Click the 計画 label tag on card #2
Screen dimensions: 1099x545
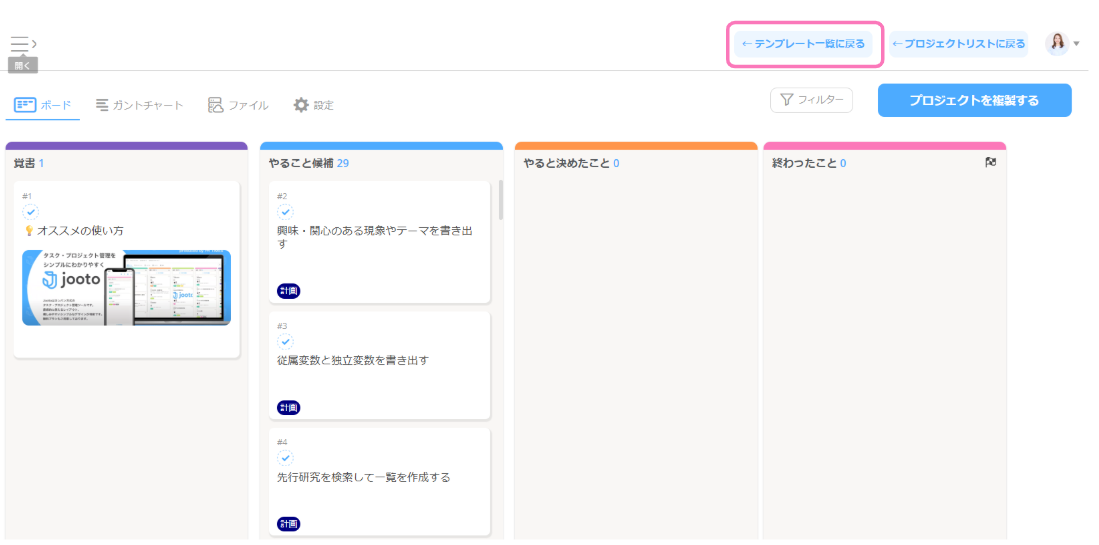click(289, 291)
